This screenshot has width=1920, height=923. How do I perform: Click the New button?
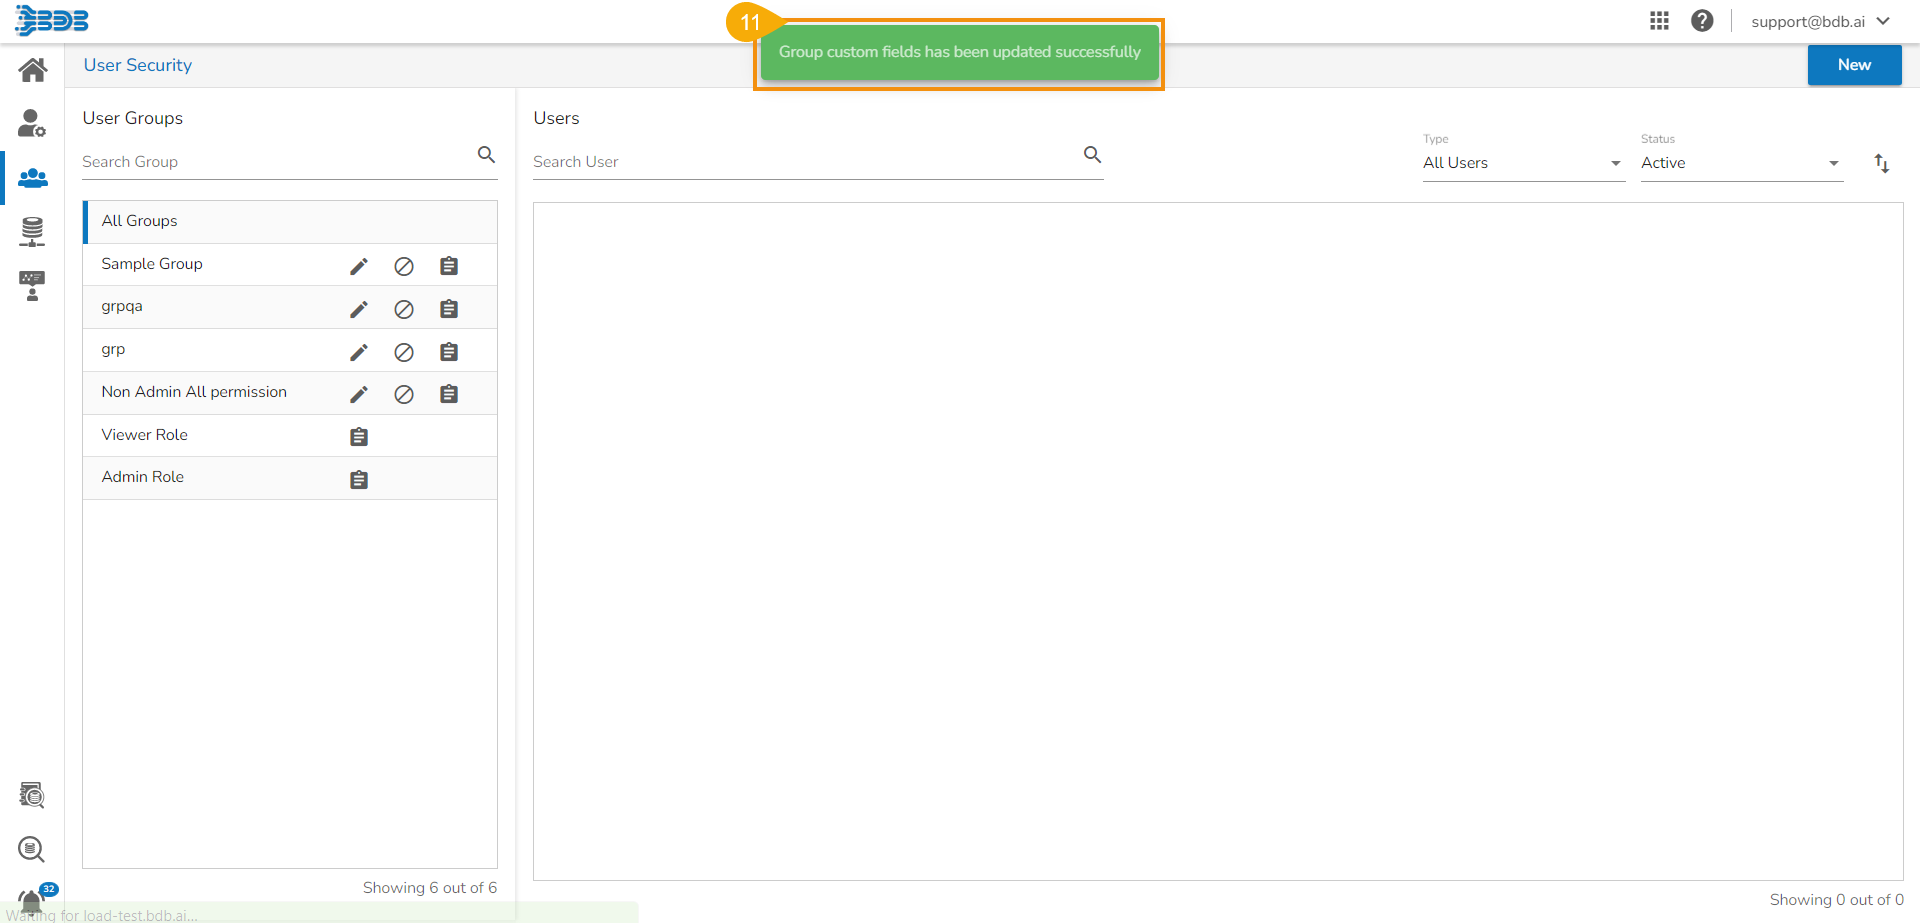point(1854,65)
